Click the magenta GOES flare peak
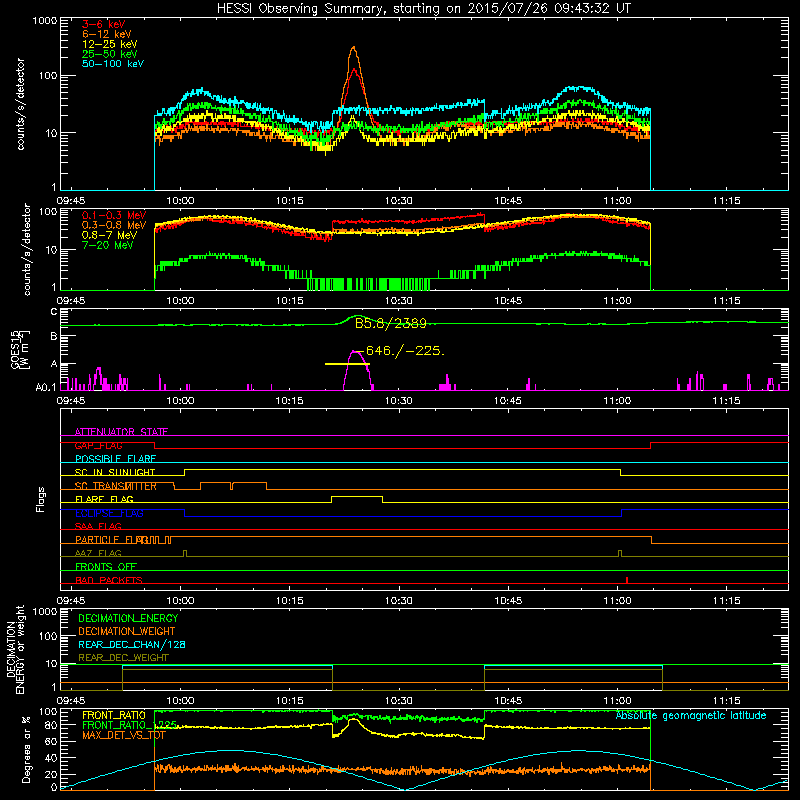 (355, 352)
